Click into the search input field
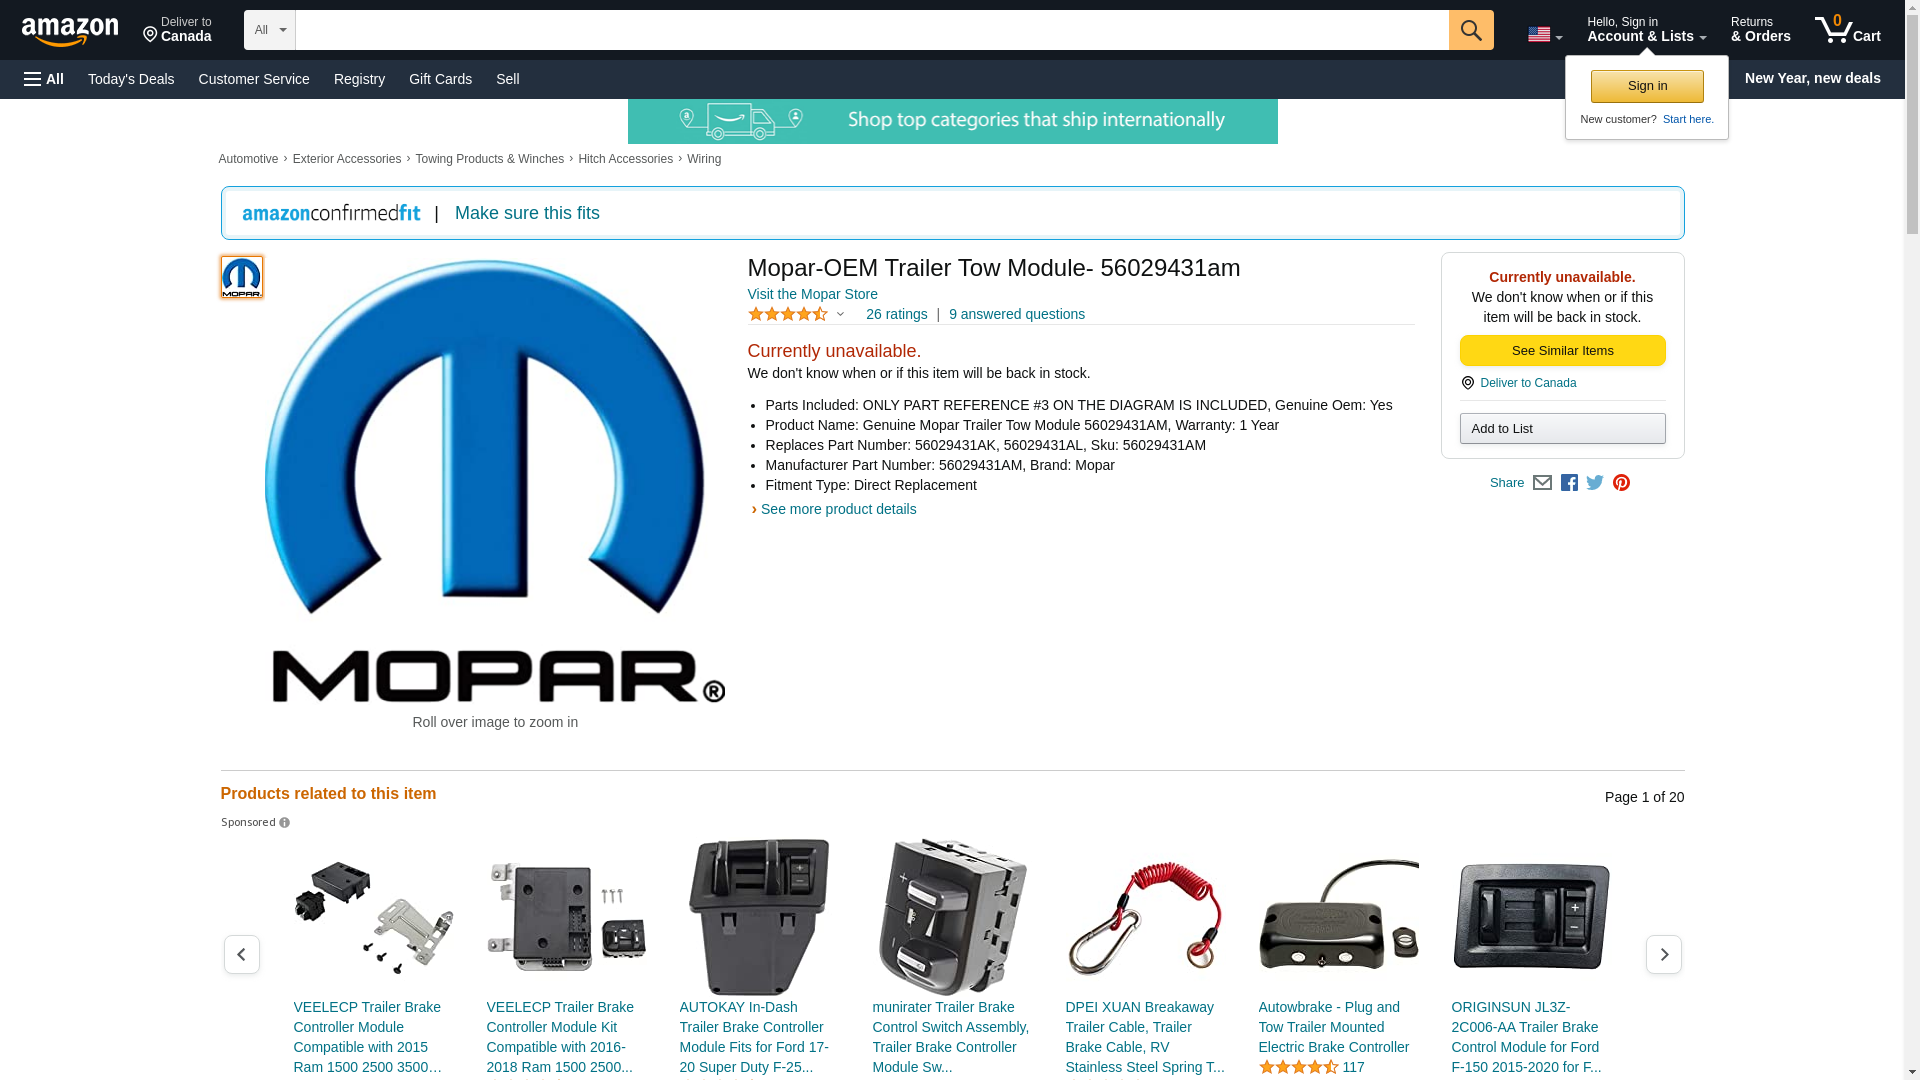This screenshot has height=1080, width=1920. [x=870, y=30]
